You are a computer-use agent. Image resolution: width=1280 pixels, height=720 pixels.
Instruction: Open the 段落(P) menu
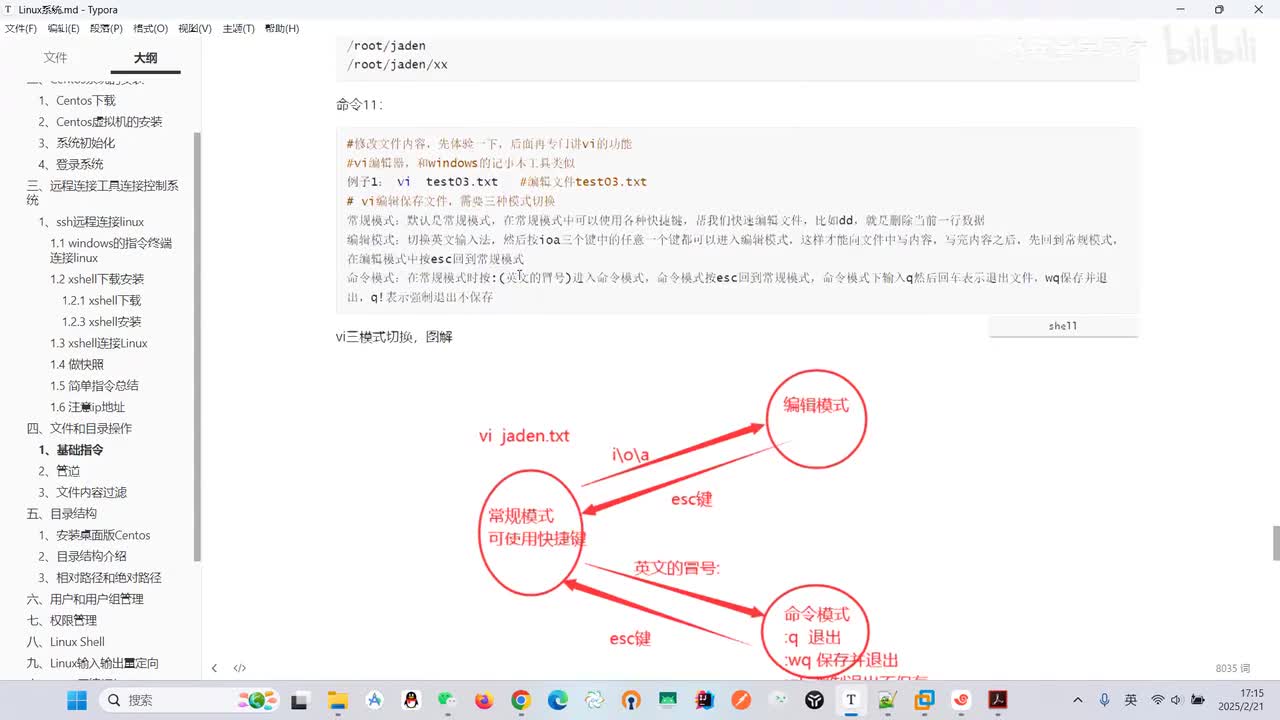click(x=107, y=28)
